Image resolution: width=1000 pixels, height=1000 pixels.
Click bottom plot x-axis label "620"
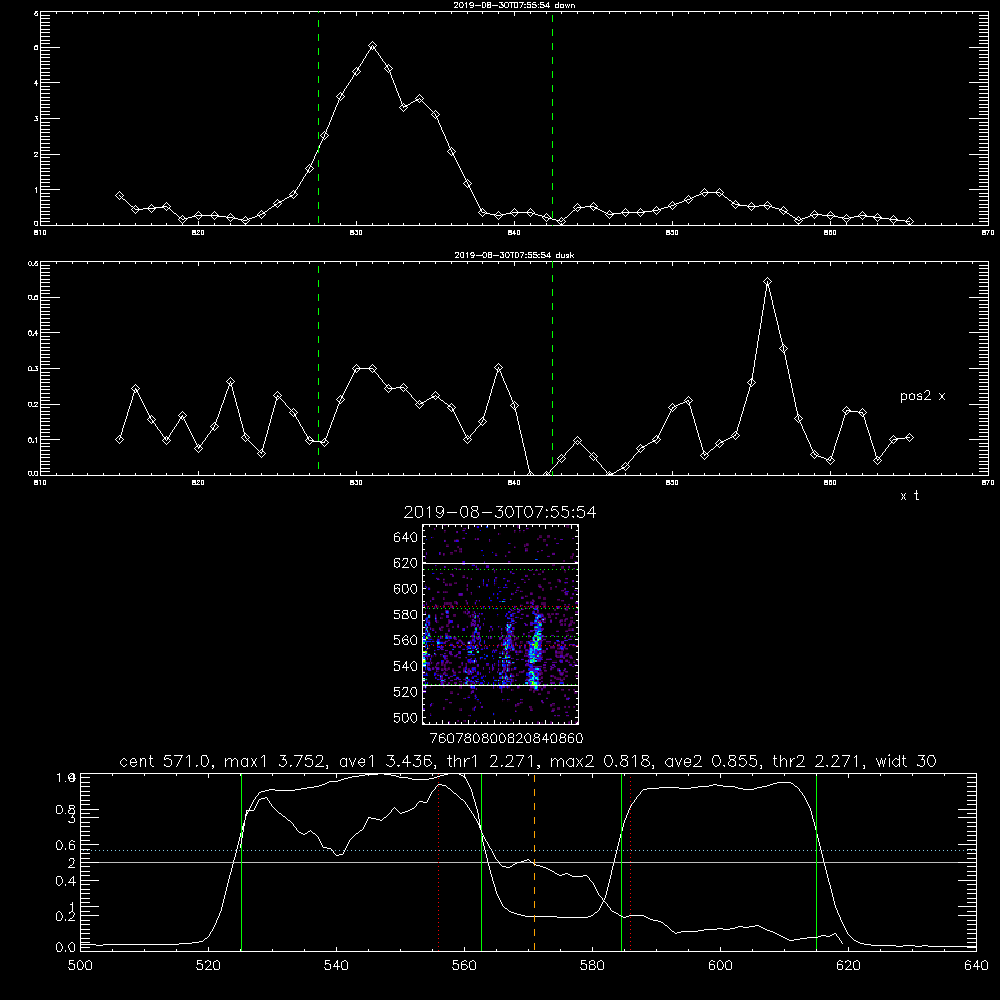pyautogui.click(x=848, y=966)
